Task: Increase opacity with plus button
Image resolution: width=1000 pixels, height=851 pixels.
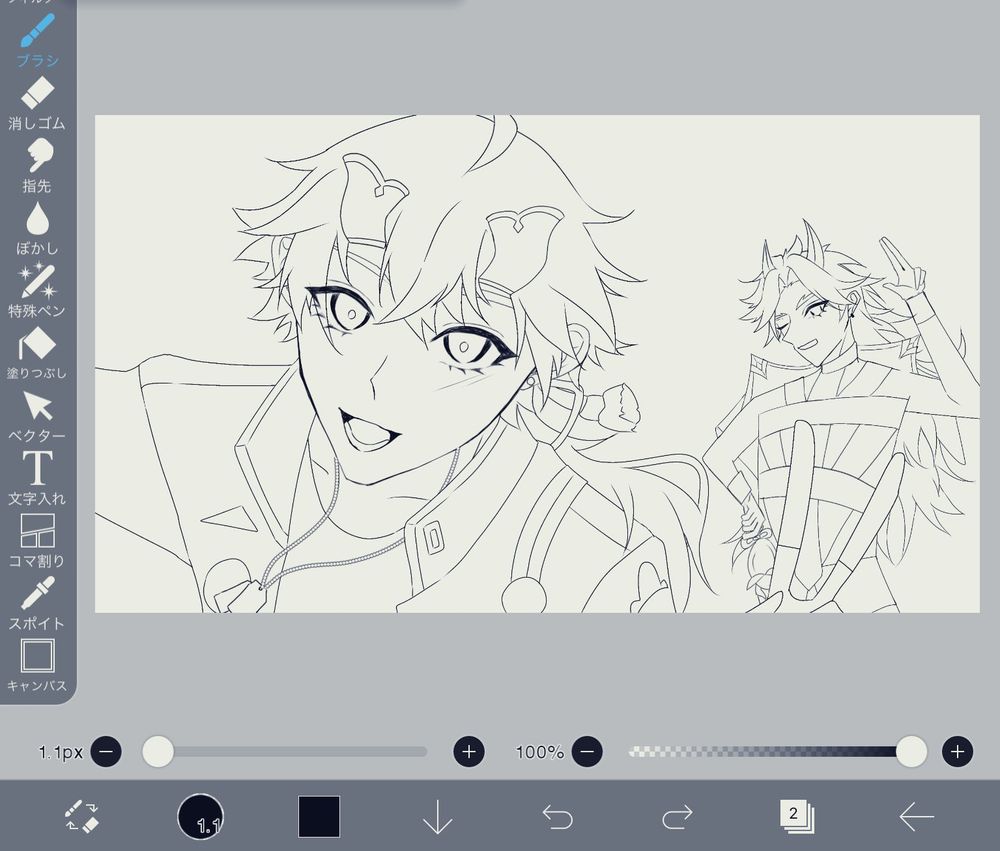Action: [957, 752]
